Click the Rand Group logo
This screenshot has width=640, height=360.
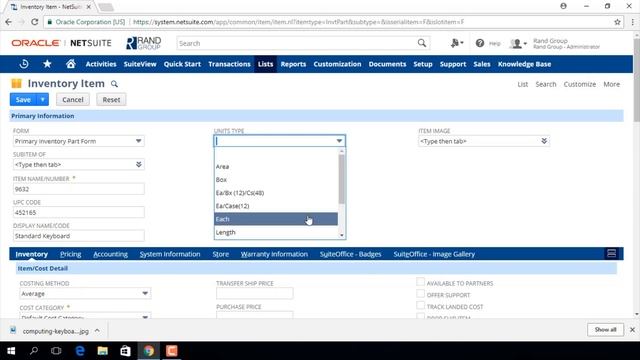tap(144, 43)
